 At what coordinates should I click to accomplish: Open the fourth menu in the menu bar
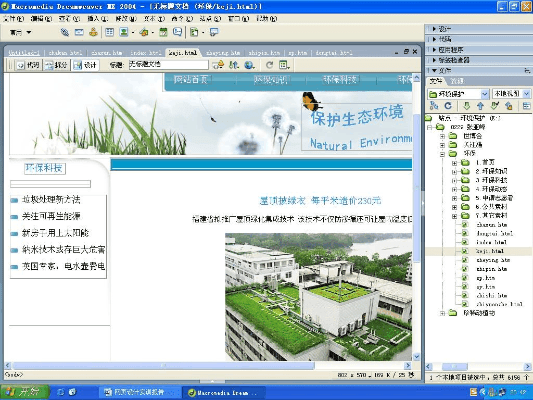[98, 19]
